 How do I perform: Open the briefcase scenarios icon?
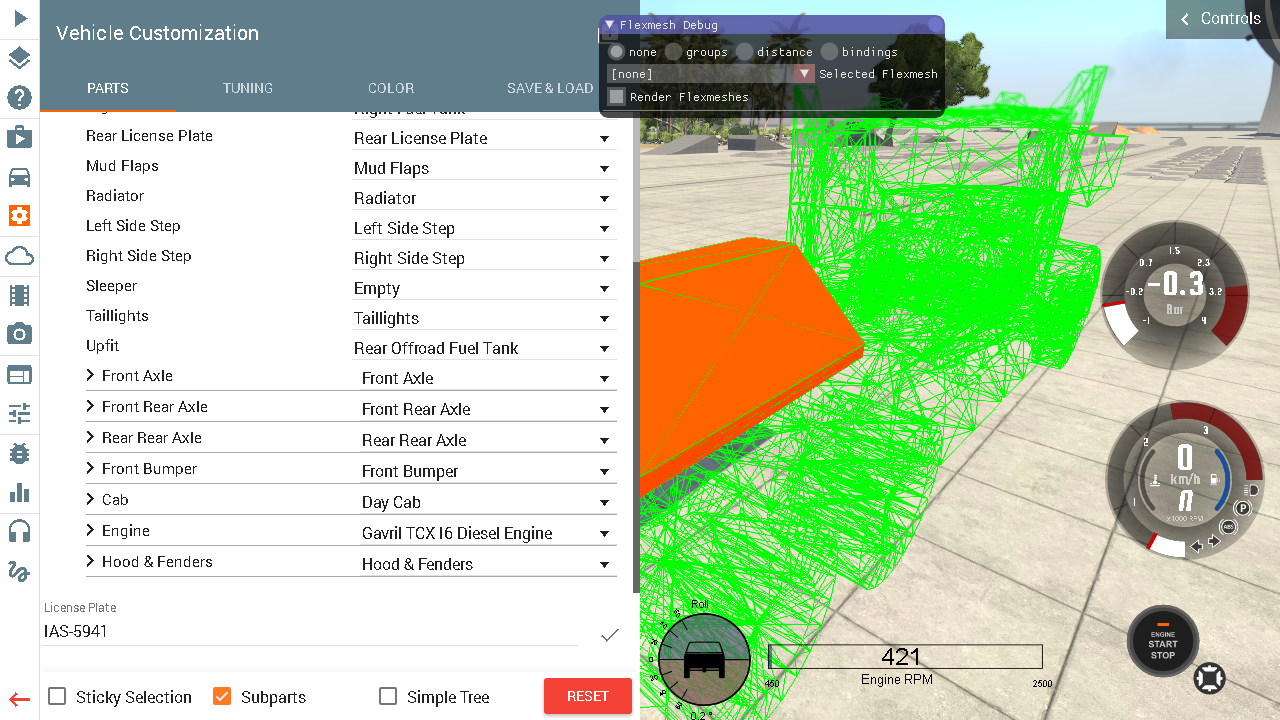pos(19,137)
